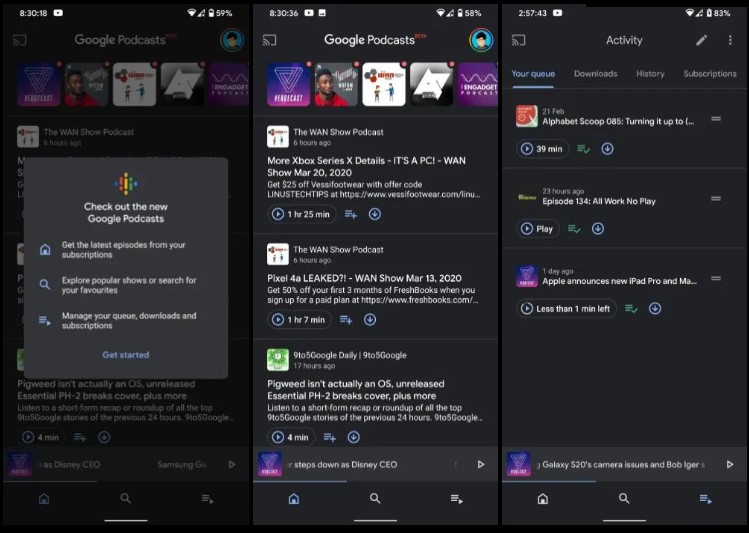Tap the Home icon in the Activity screen's bottom bar
Image resolution: width=749 pixels, height=533 pixels.
543,499
